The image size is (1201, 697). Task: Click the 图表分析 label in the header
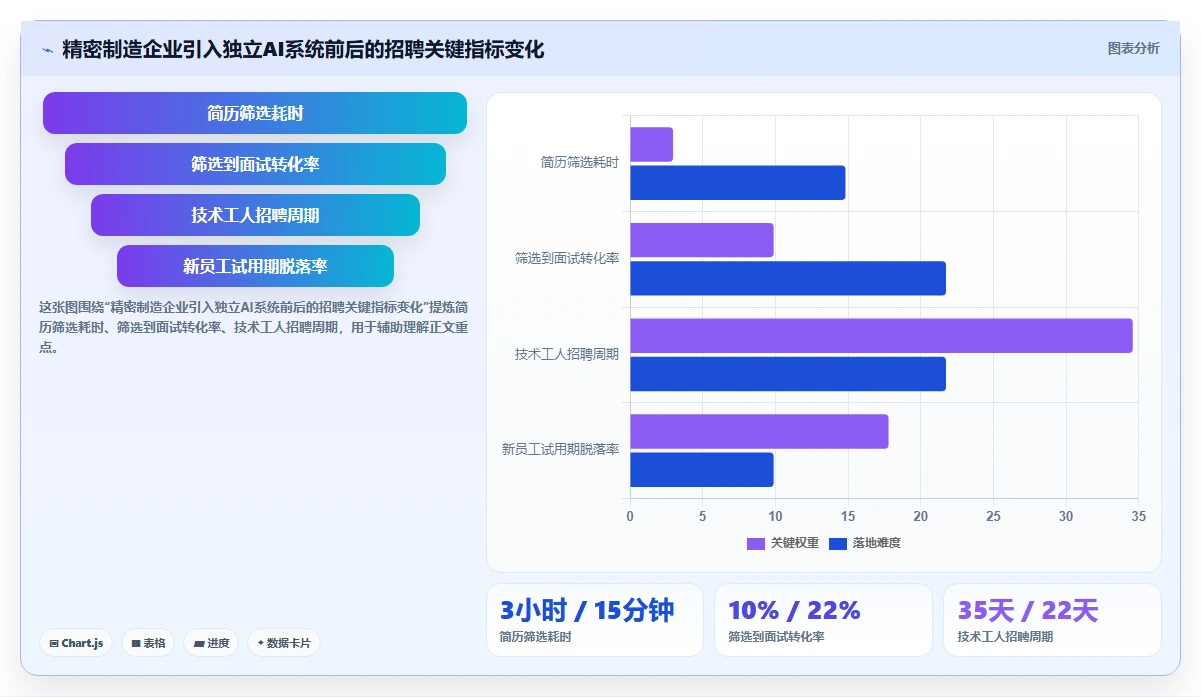click(x=1133, y=48)
